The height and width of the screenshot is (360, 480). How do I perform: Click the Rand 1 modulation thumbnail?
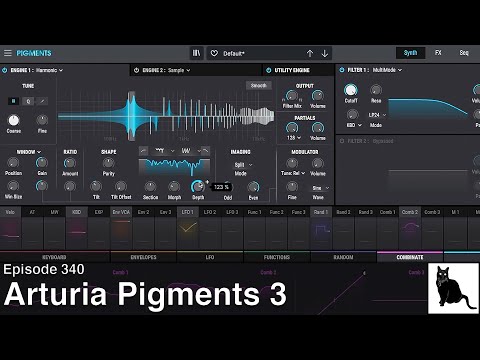(321, 229)
